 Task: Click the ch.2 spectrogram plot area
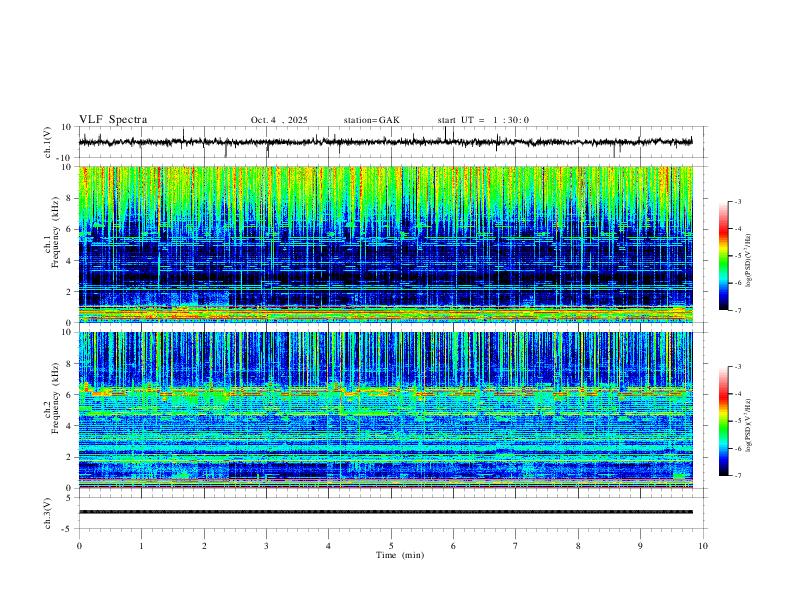(385, 410)
